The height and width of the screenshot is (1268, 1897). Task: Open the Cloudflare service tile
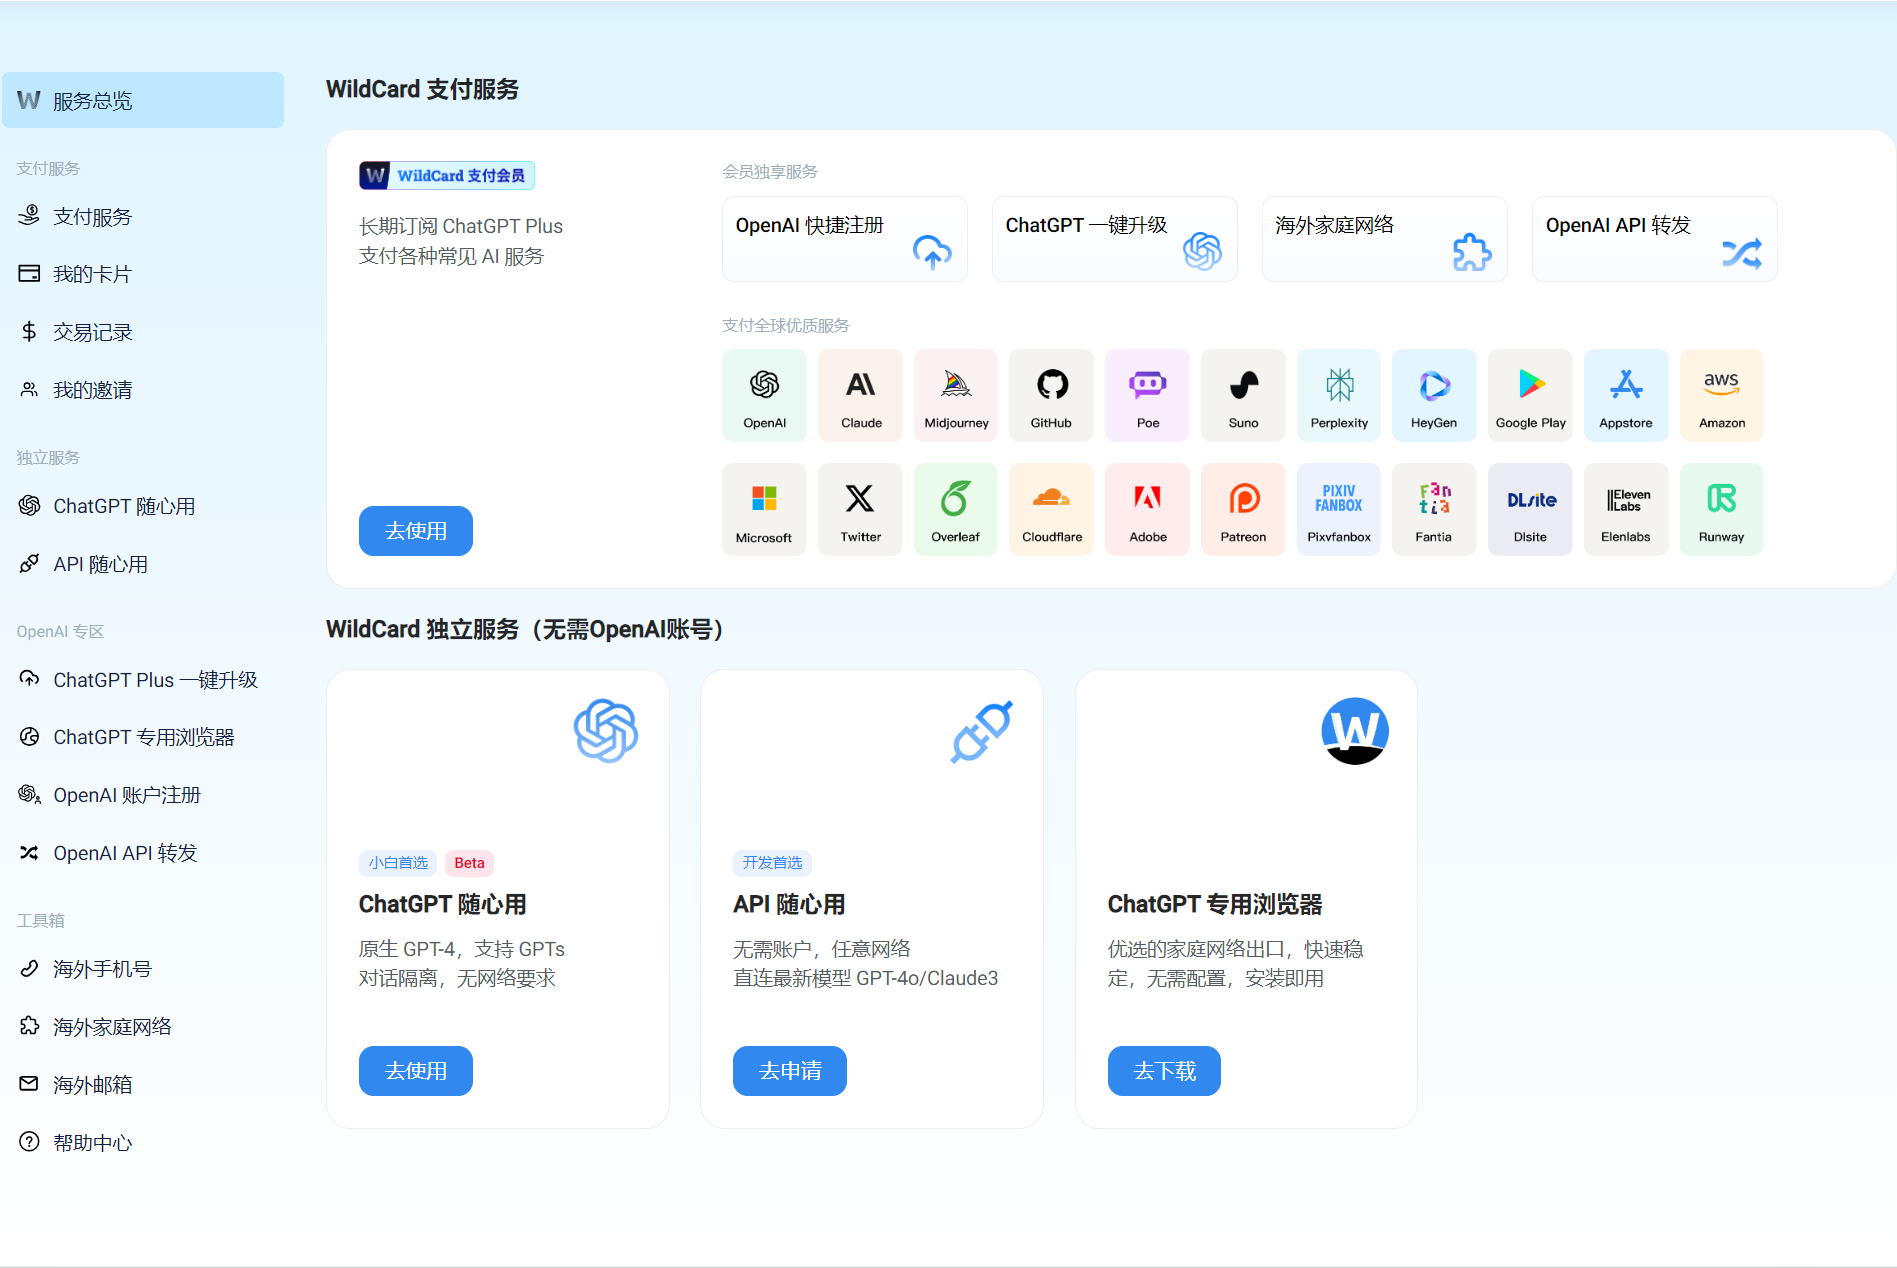(1051, 509)
